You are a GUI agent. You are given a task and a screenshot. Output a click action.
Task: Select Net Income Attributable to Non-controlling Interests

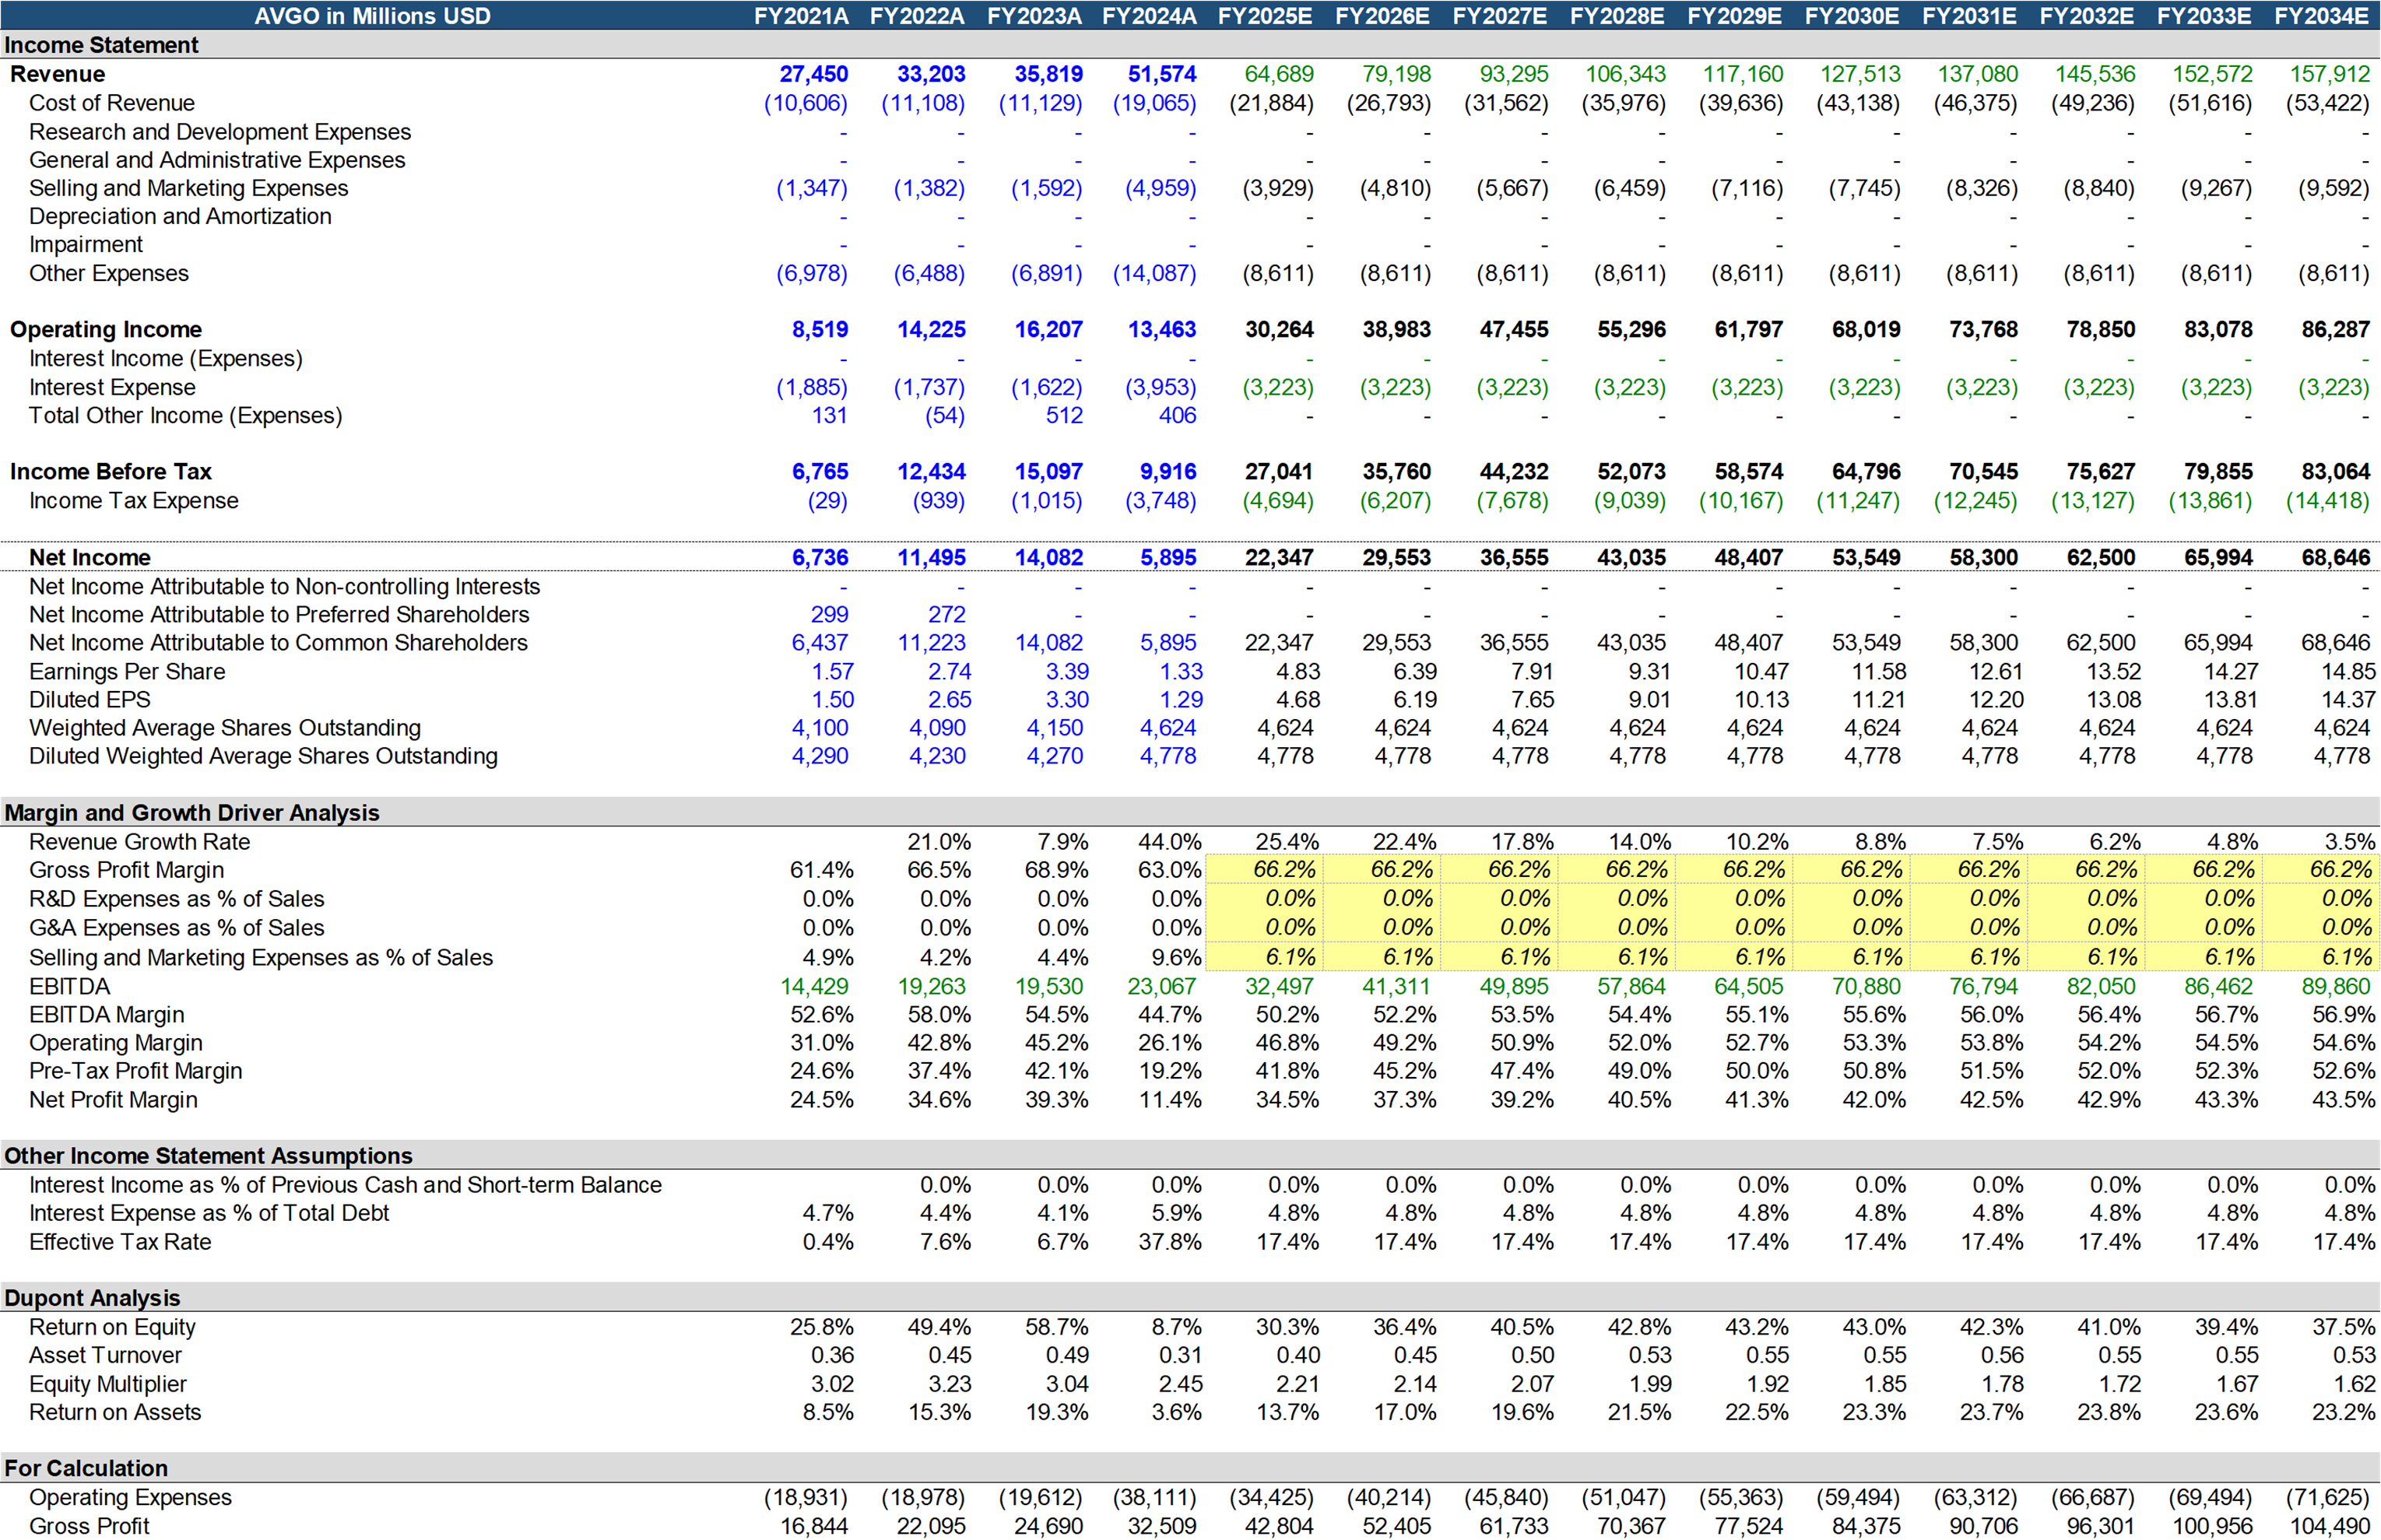[284, 586]
